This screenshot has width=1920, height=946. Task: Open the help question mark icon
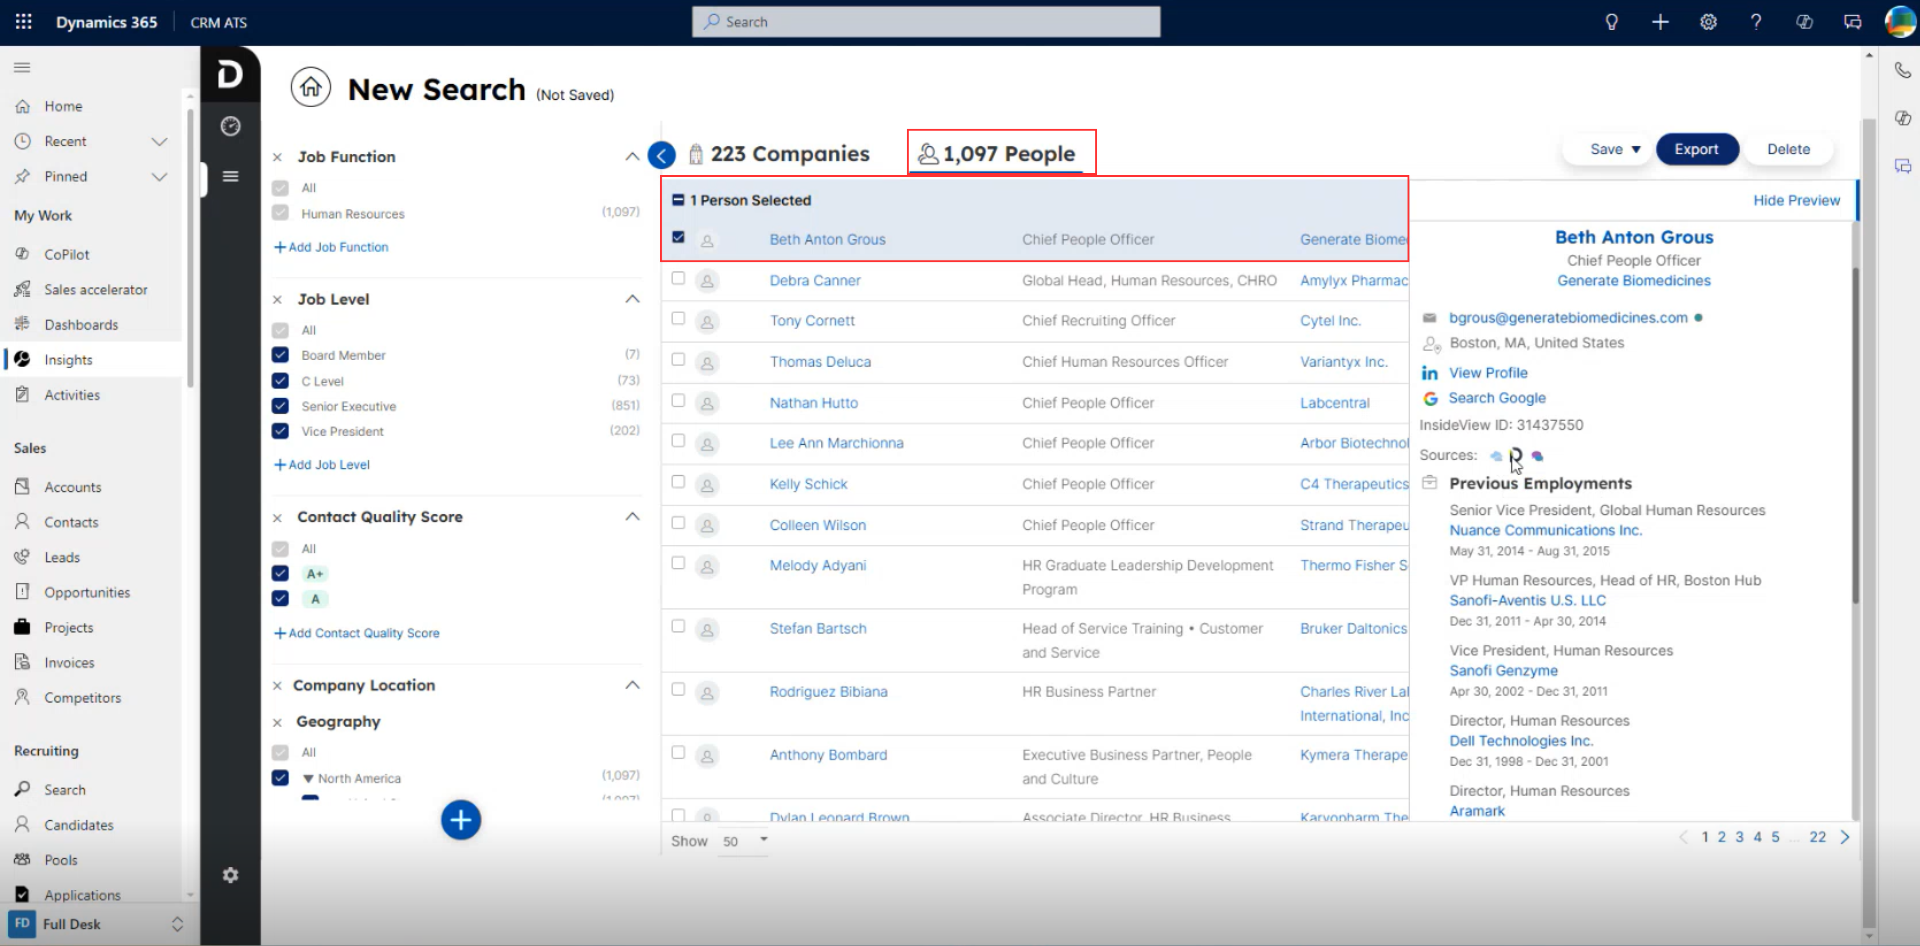click(x=1756, y=21)
